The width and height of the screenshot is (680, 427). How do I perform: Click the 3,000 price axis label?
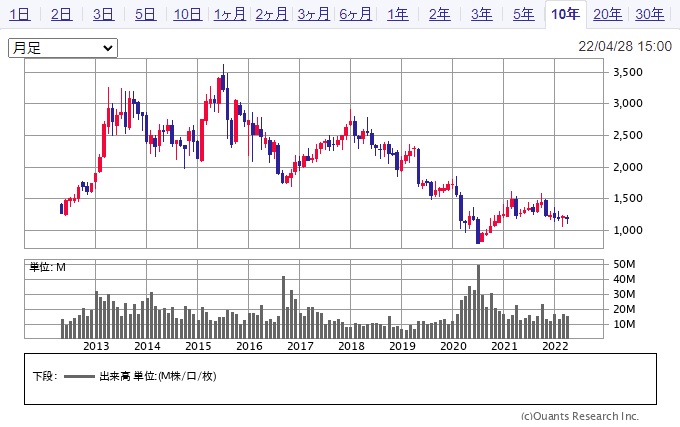click(628, 103)
